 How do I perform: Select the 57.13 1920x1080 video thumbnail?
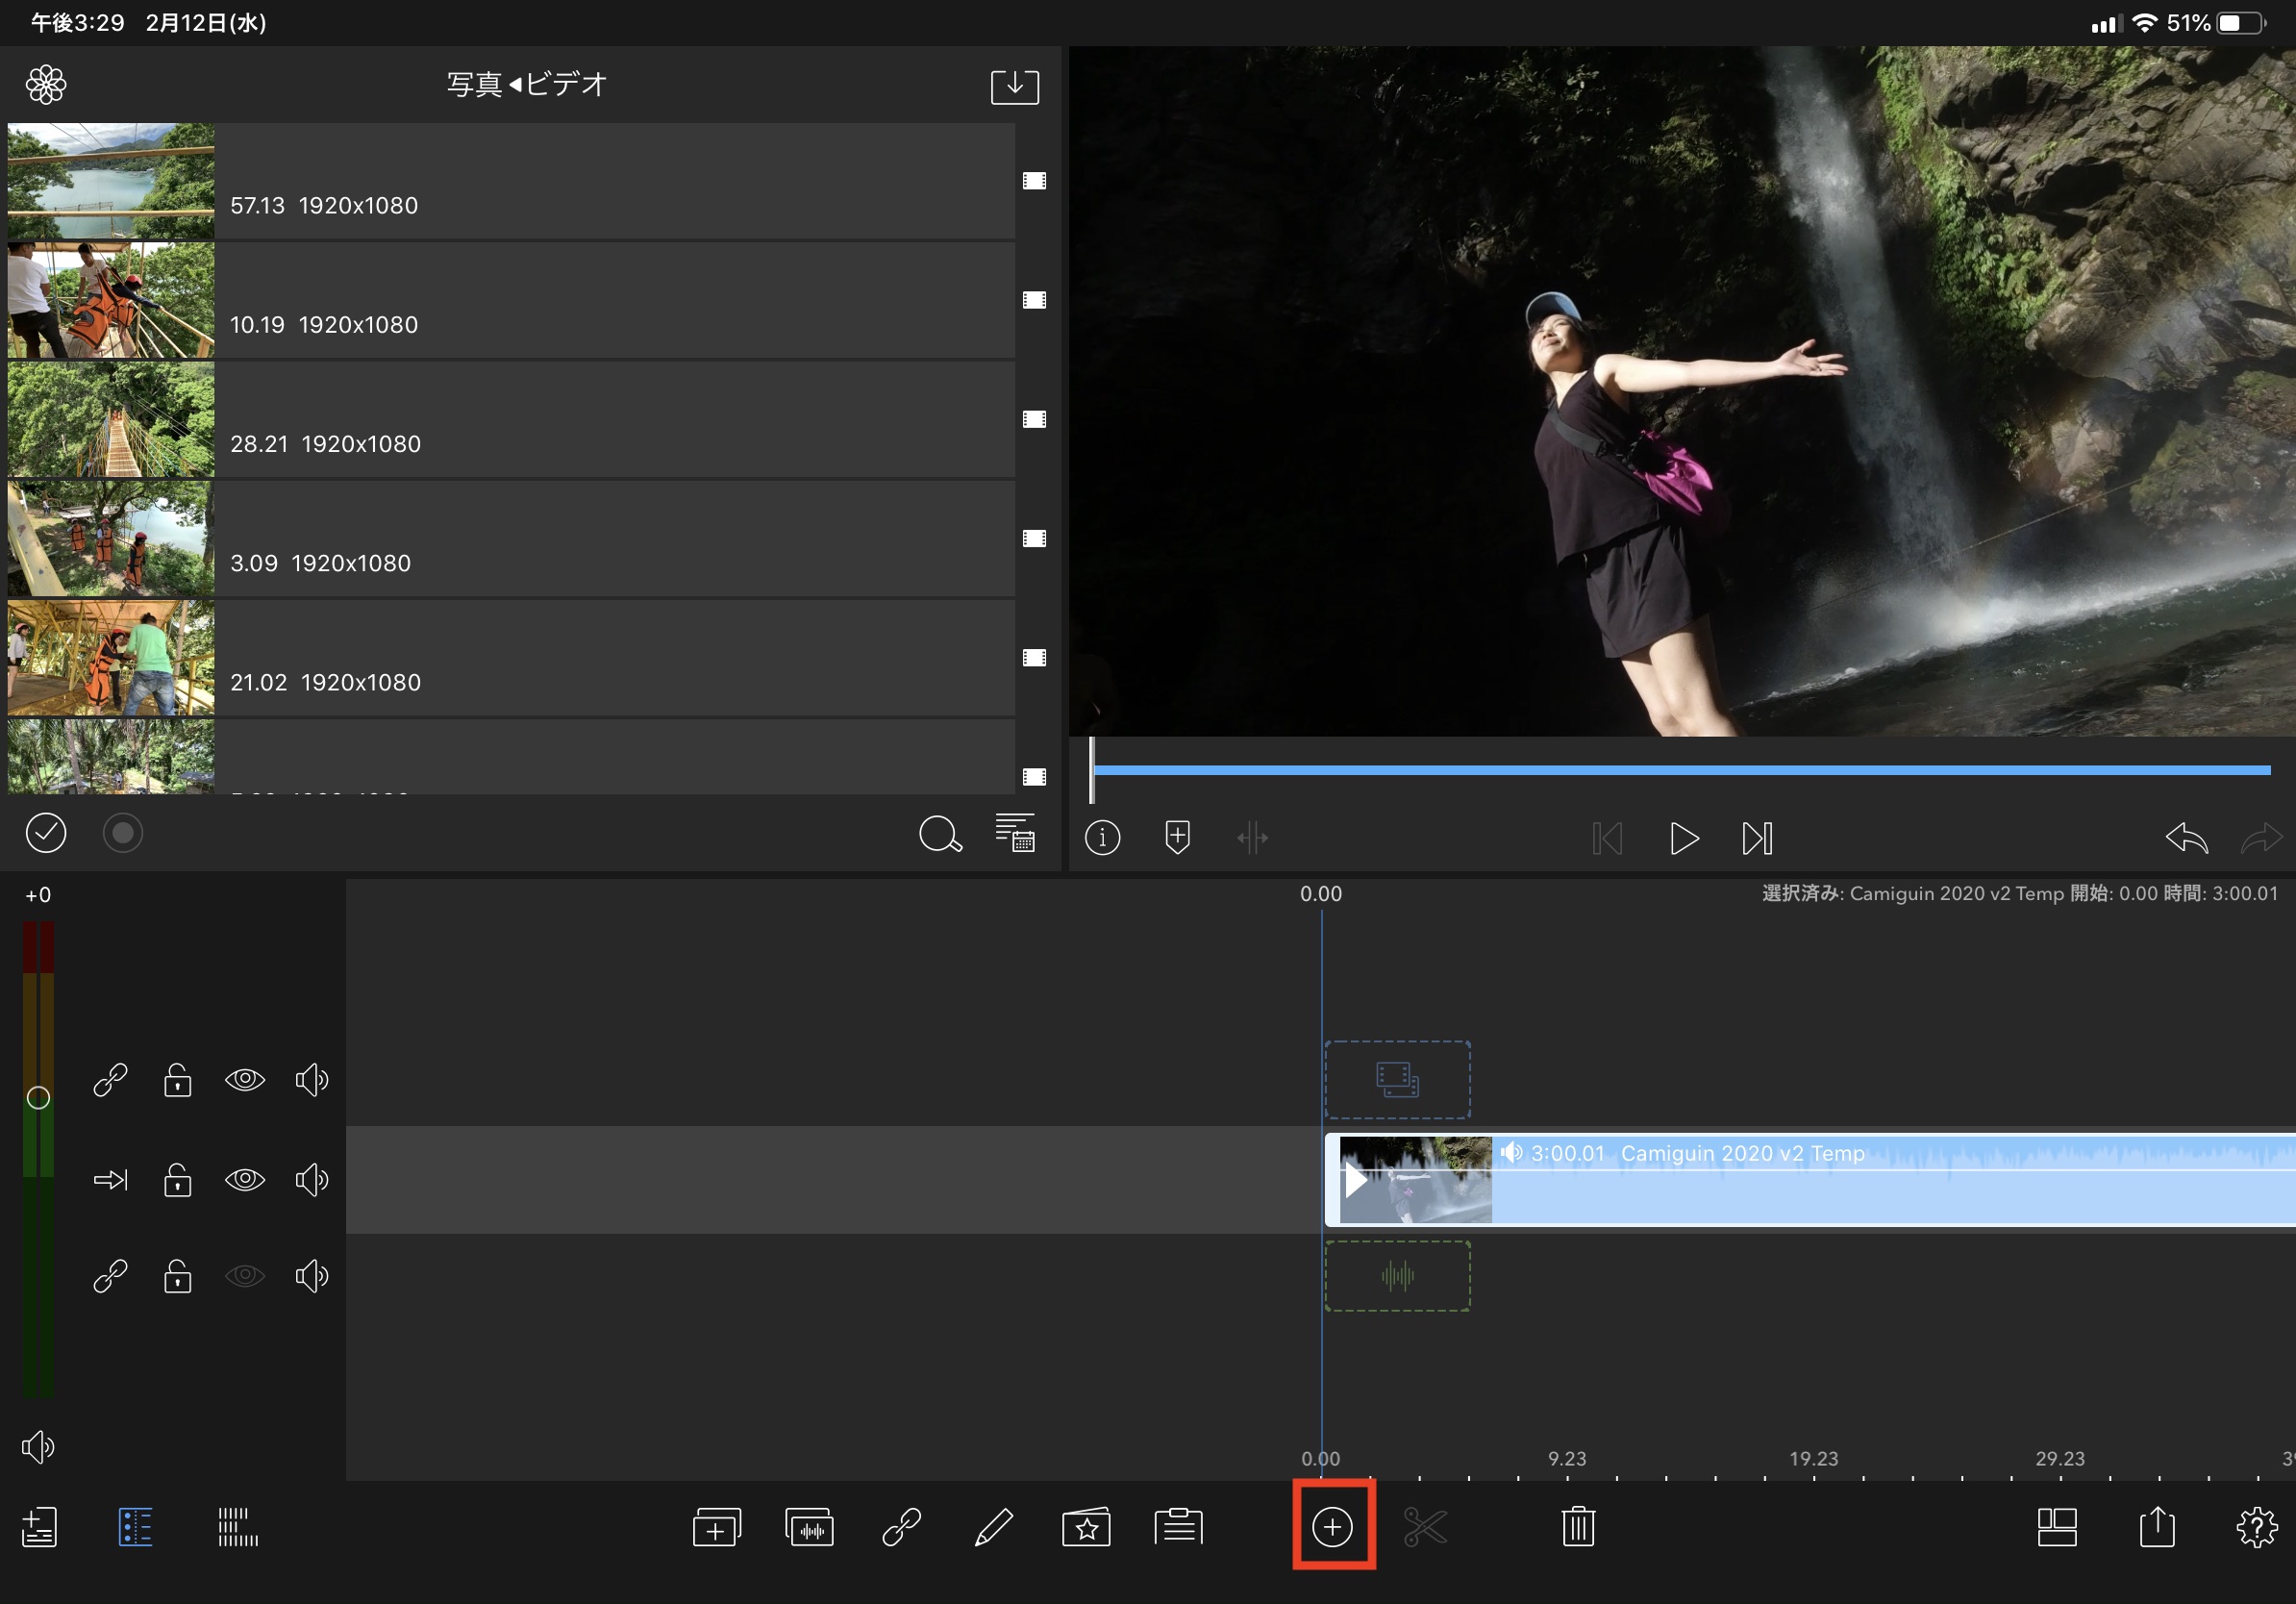111,181
